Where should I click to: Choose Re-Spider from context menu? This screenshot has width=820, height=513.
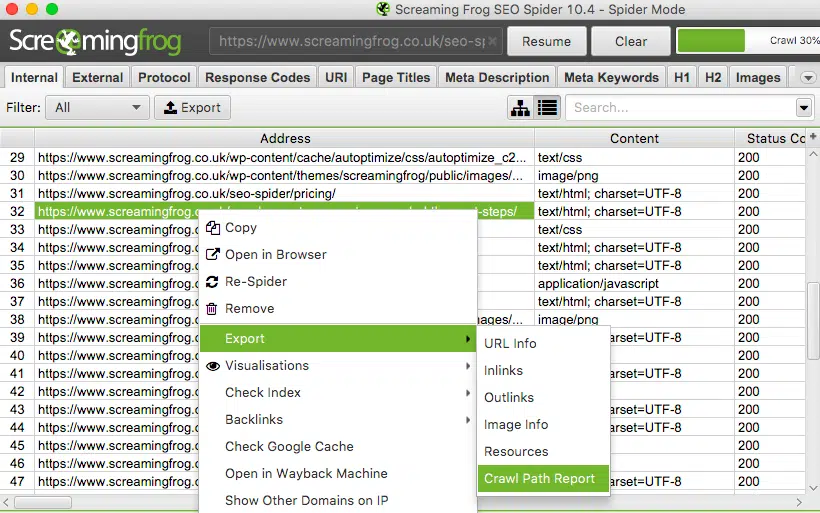pyautogui.click(x=338, y=282)
